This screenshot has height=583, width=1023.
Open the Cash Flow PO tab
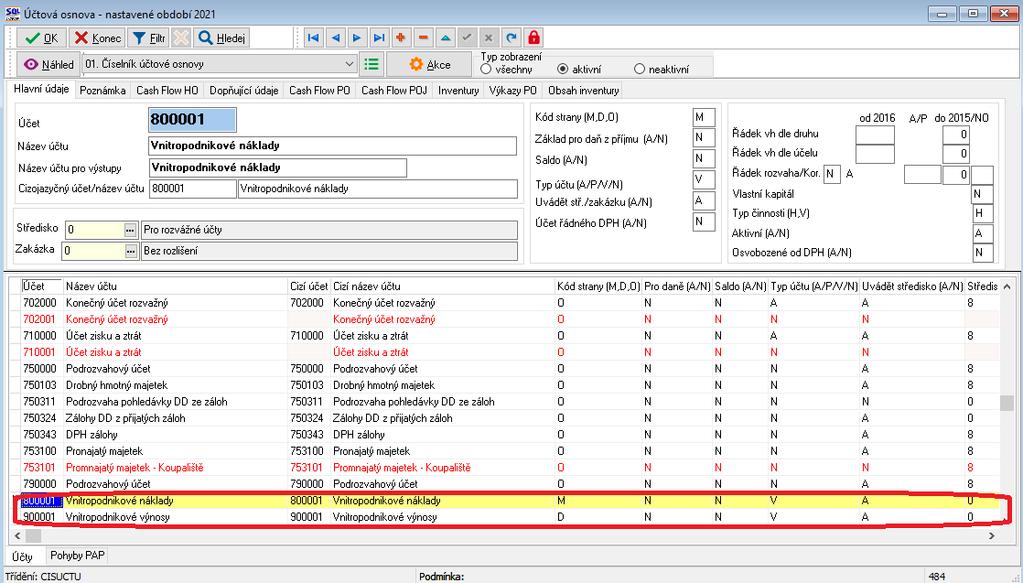[320, 91]
